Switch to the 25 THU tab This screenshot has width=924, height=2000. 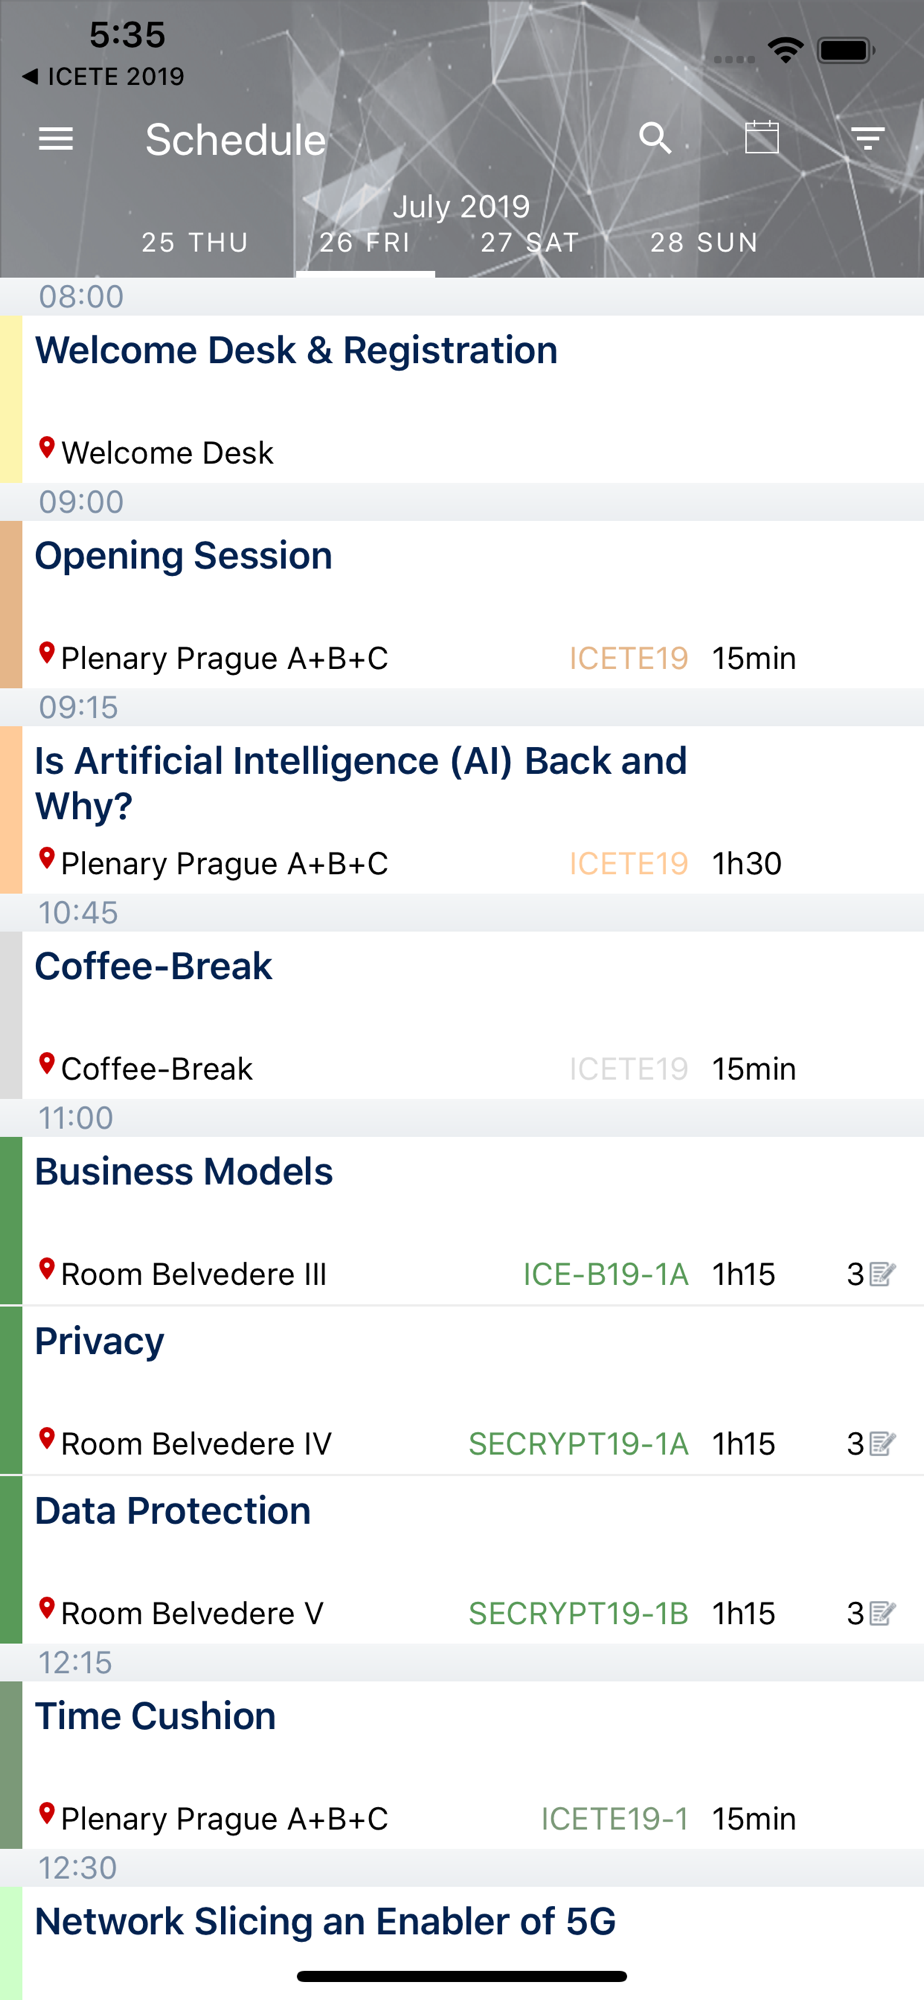coord(194,243)
